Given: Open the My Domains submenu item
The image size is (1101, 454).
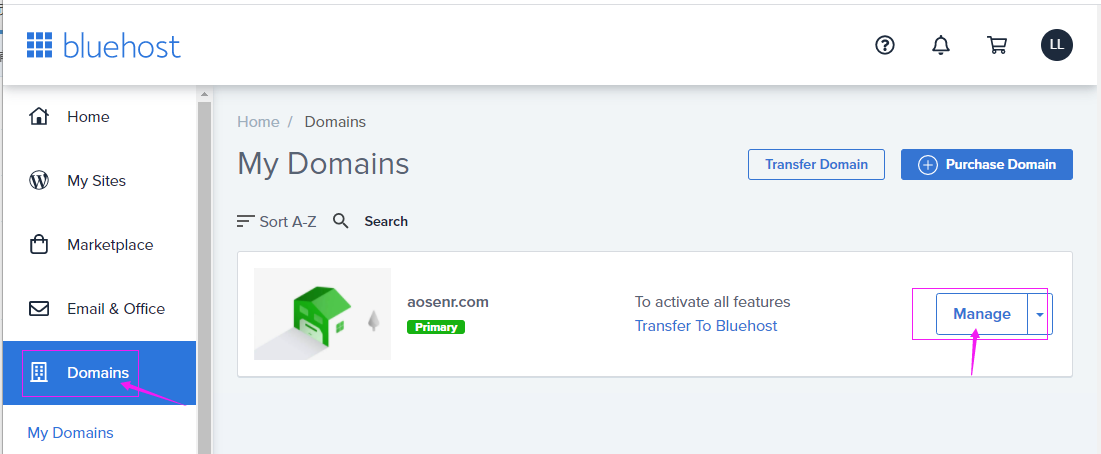Looking at the screenshot, I should pos(70,433).
